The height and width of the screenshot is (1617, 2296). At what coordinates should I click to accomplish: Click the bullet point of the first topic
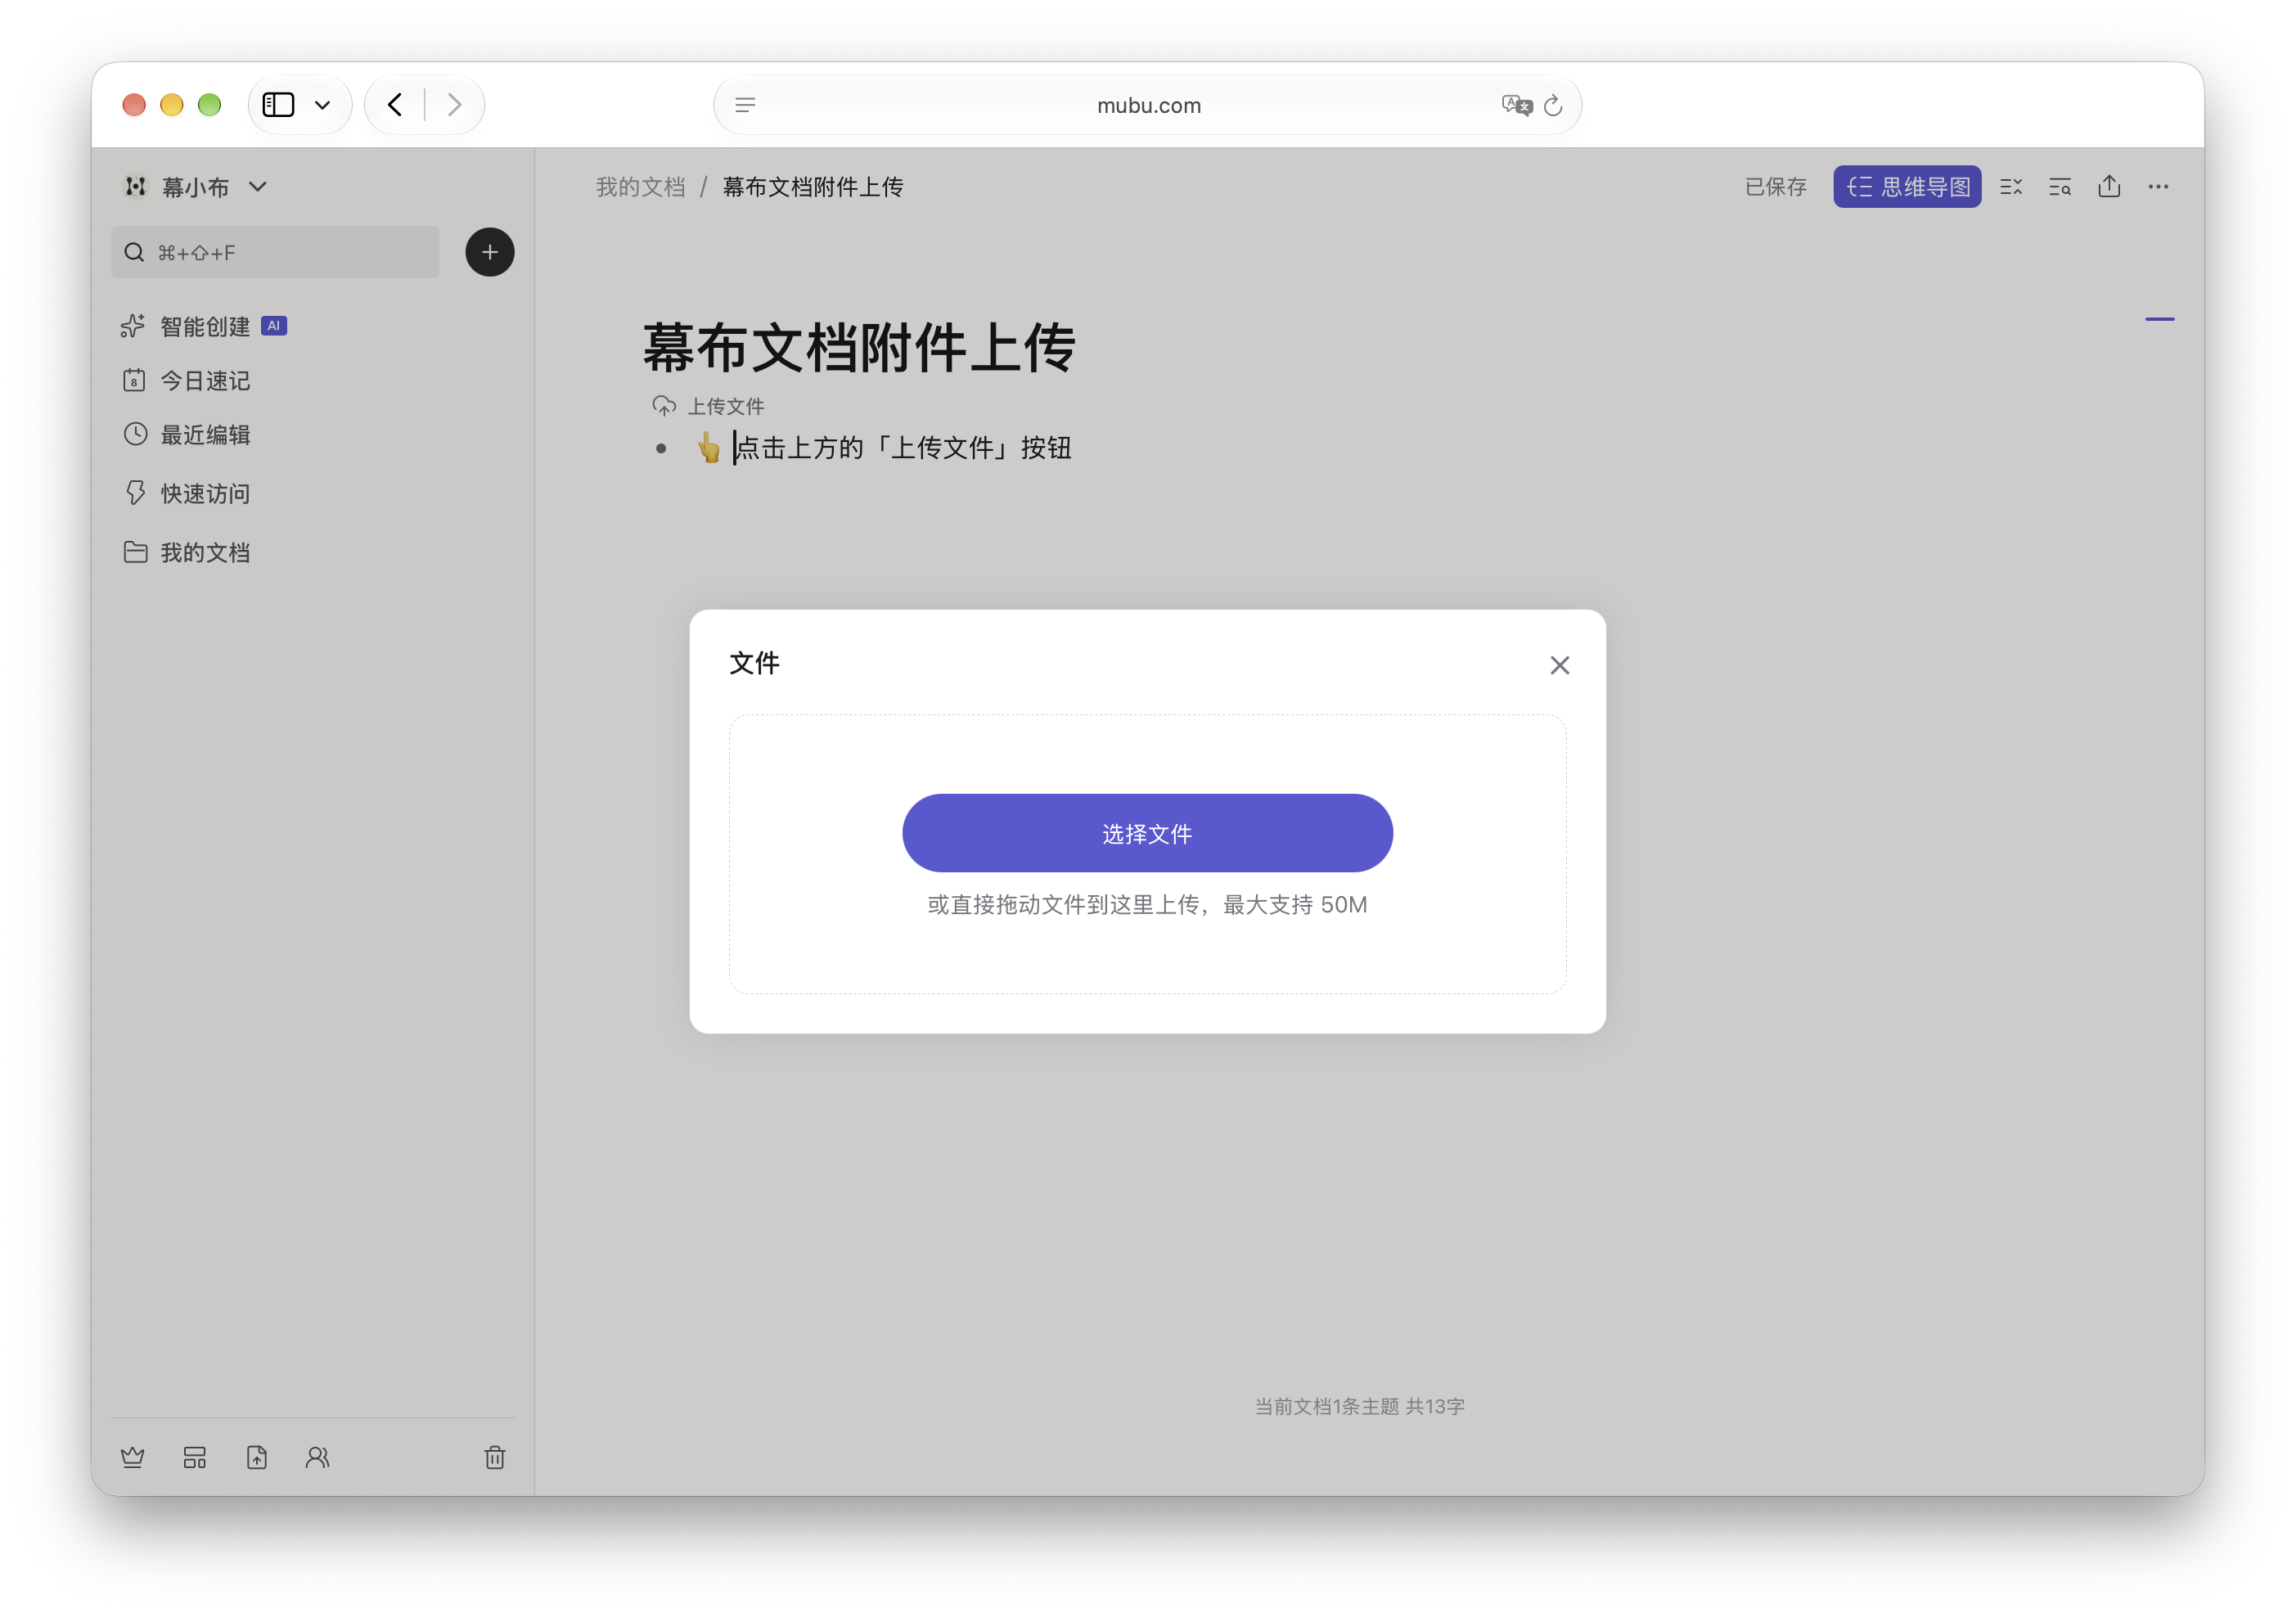click(x=661, y=448)
